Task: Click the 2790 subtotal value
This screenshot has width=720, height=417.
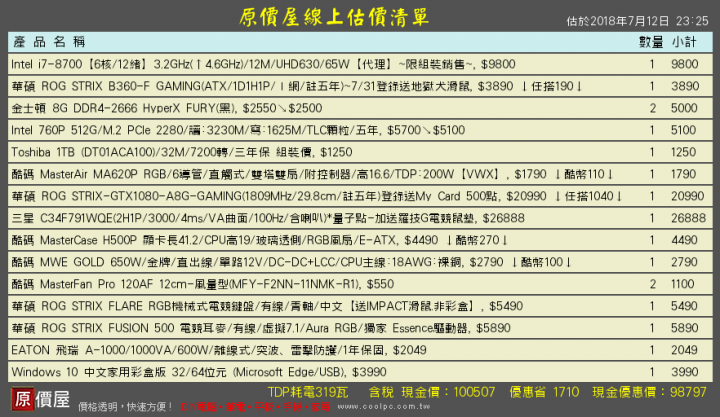Action: coord(684,262)
